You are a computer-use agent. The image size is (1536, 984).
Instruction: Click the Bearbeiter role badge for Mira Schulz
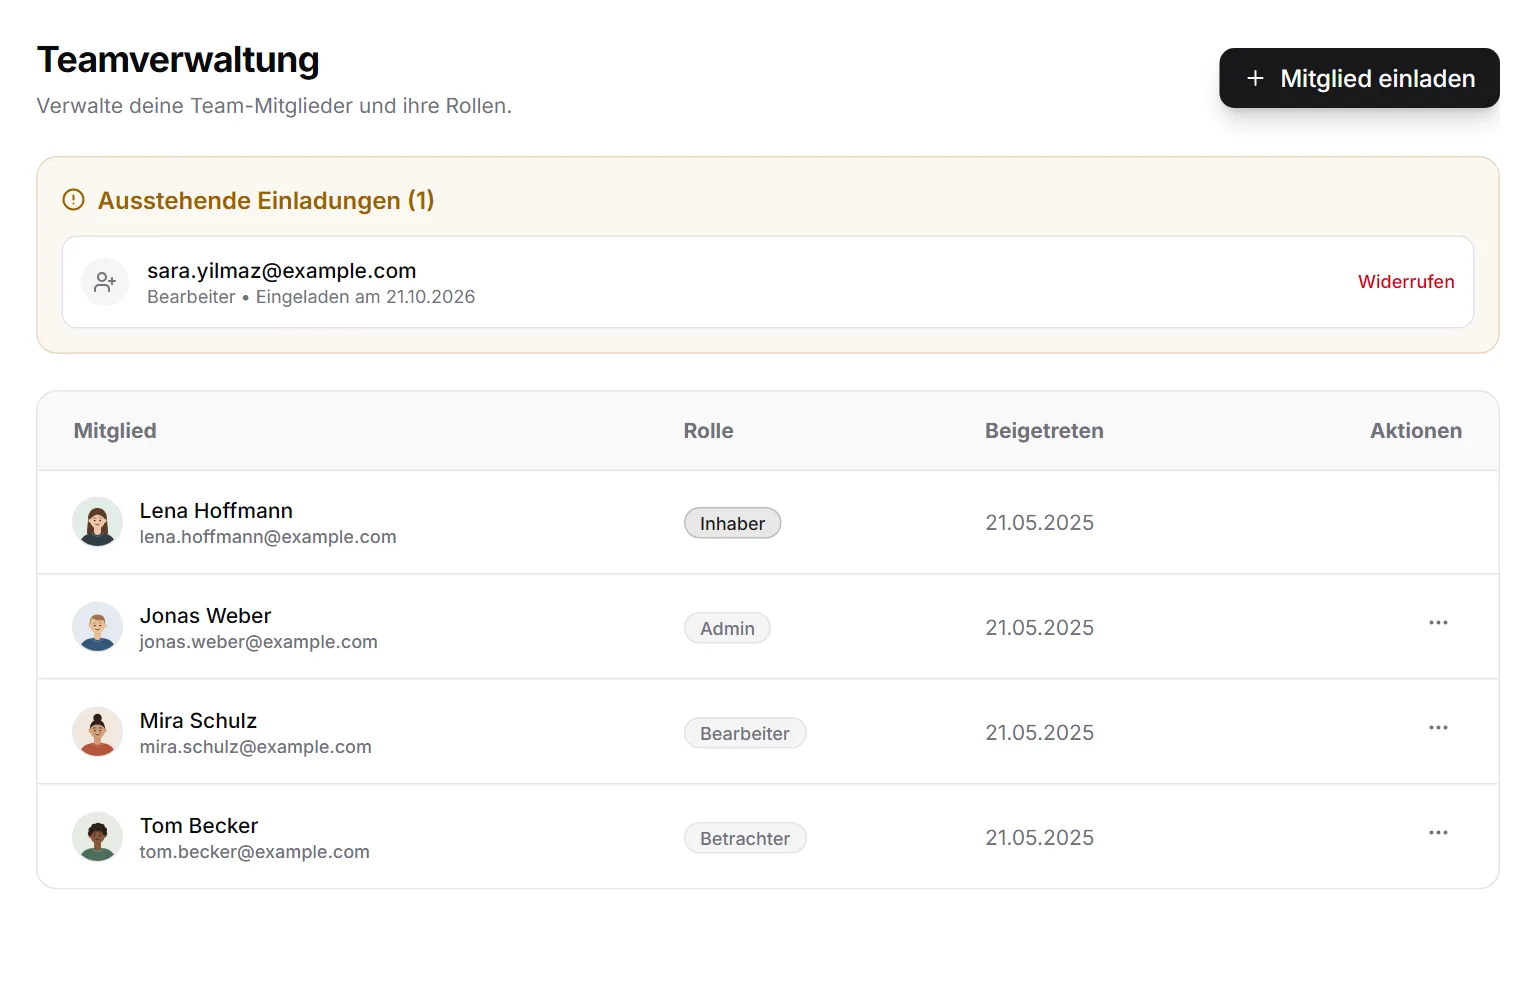point(745,733)
